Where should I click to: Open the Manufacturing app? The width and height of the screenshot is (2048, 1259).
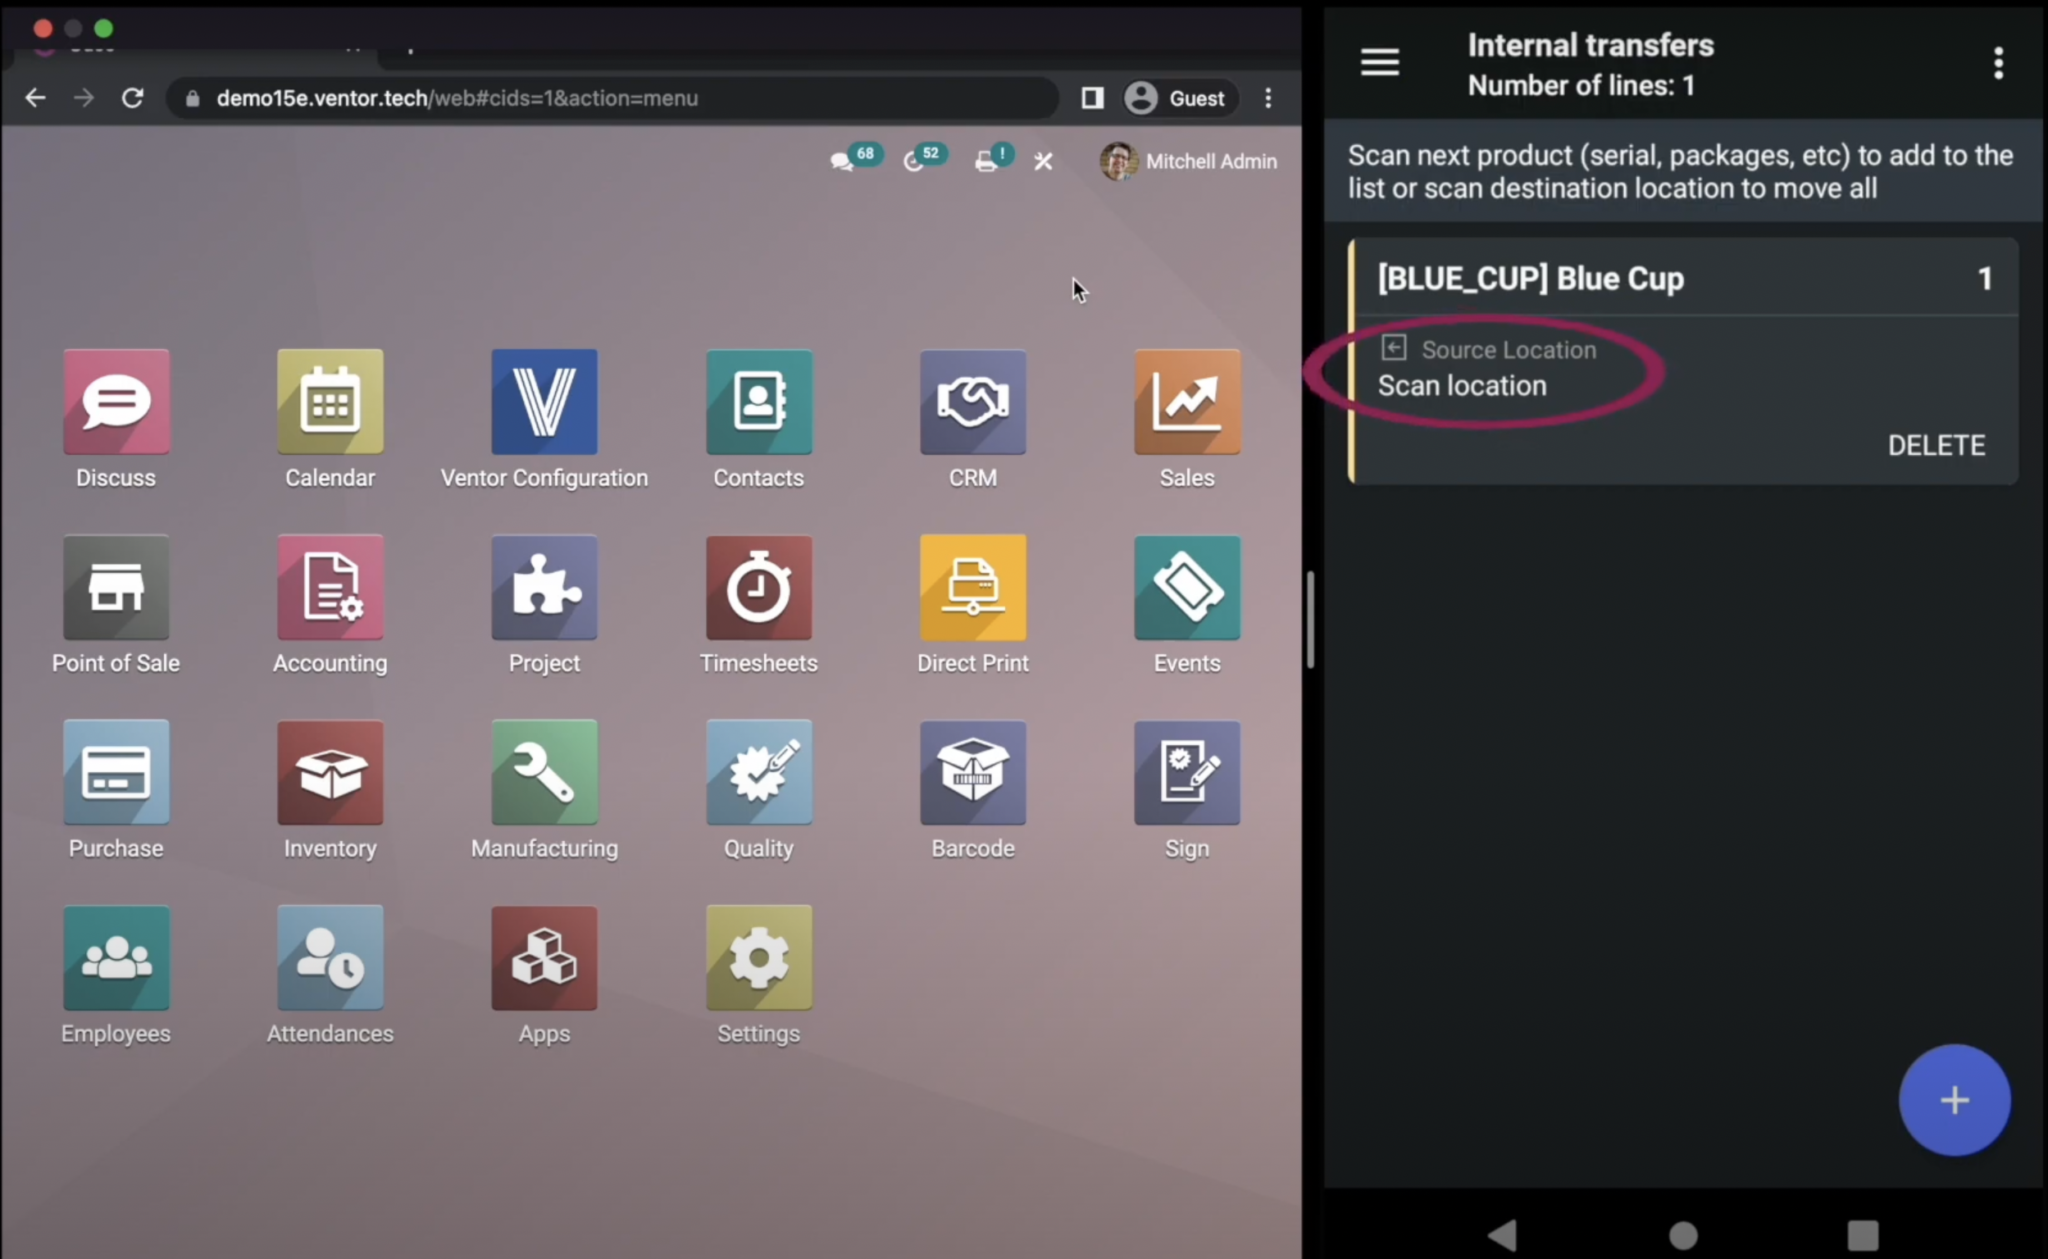(x=544, y=772)
